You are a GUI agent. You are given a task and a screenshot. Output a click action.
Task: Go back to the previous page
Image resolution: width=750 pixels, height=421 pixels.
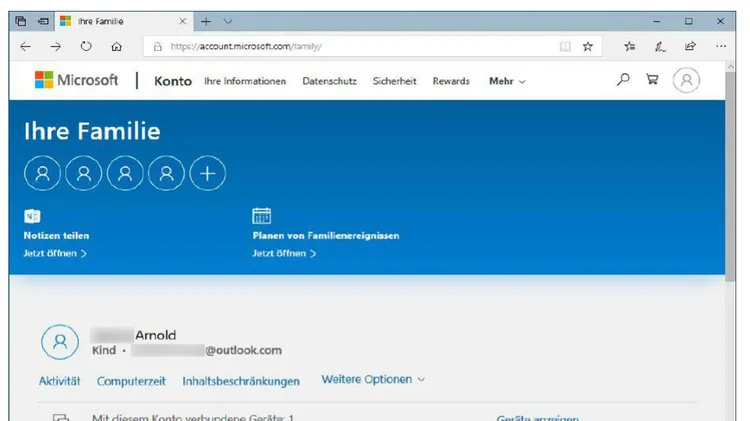coord(25,46)
